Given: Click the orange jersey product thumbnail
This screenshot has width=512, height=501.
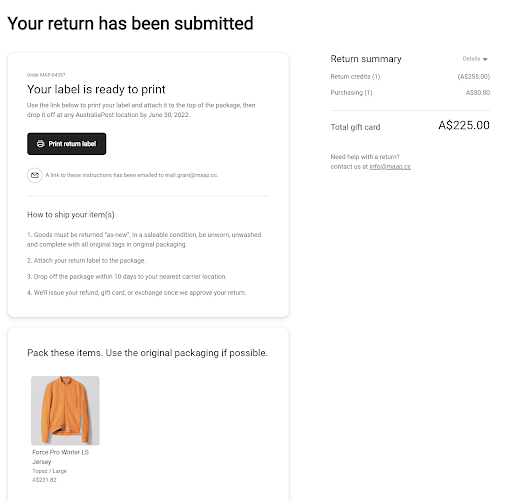Looking at the screenshot, I should click(x=65, y=410).
